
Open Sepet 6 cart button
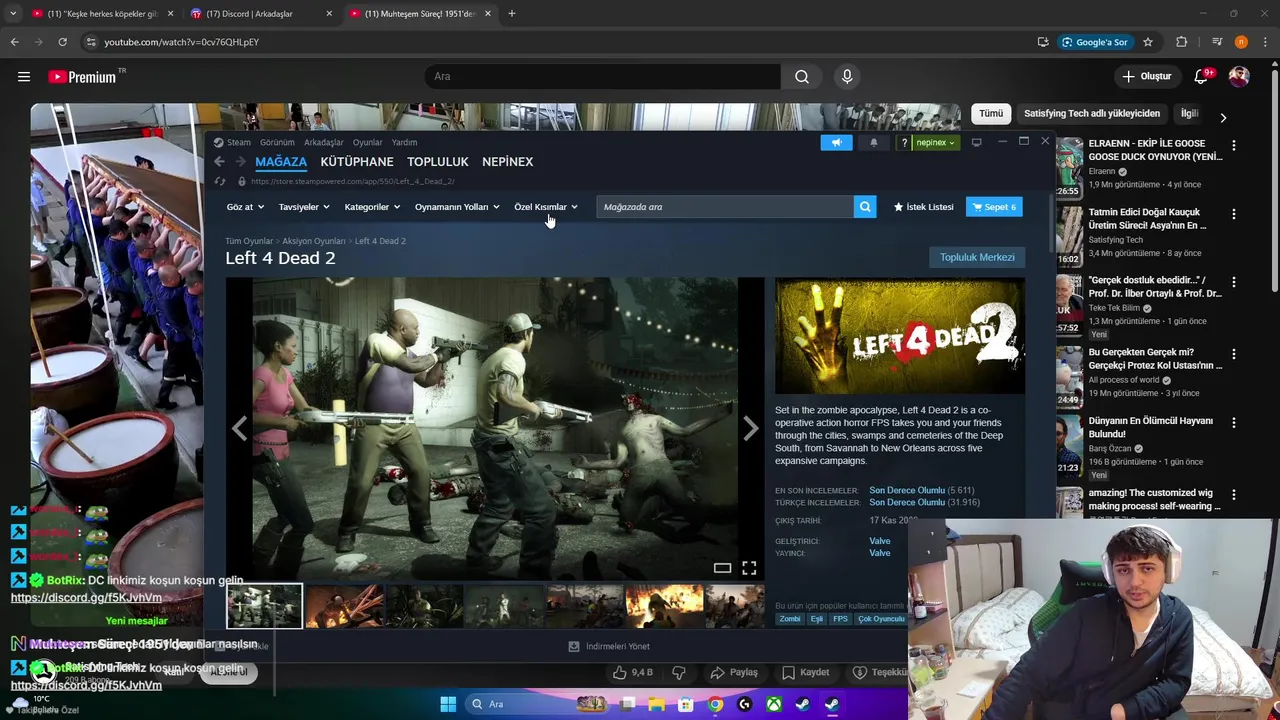click(994, 207)
